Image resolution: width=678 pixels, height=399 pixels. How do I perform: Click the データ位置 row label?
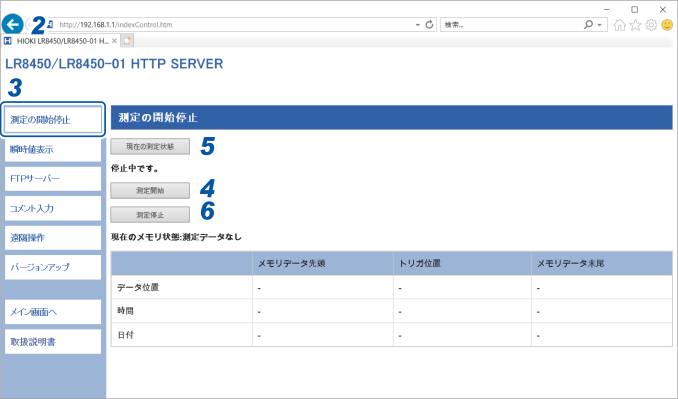[138, 287]
